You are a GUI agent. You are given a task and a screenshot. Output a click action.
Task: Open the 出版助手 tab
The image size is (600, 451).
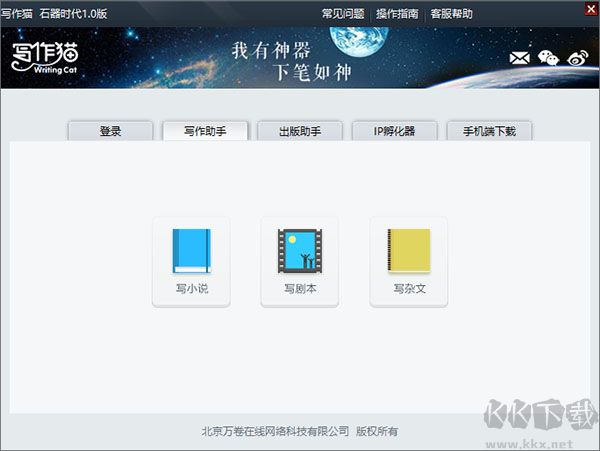point(300,131)
